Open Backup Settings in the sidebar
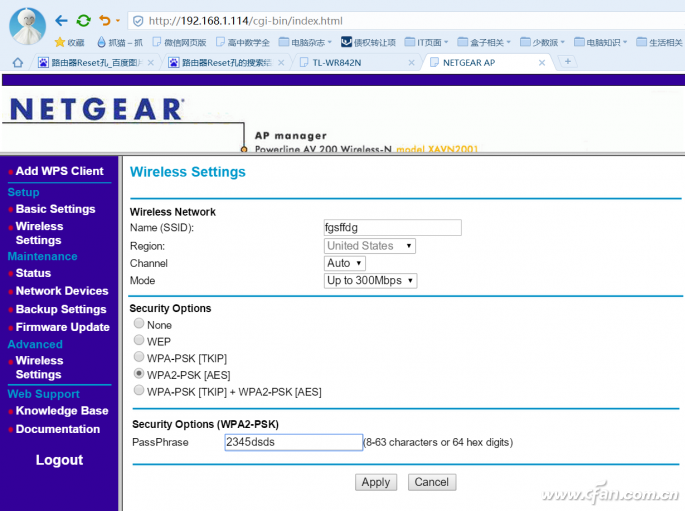Screen dimensions: 685x511 pos(61,310)
